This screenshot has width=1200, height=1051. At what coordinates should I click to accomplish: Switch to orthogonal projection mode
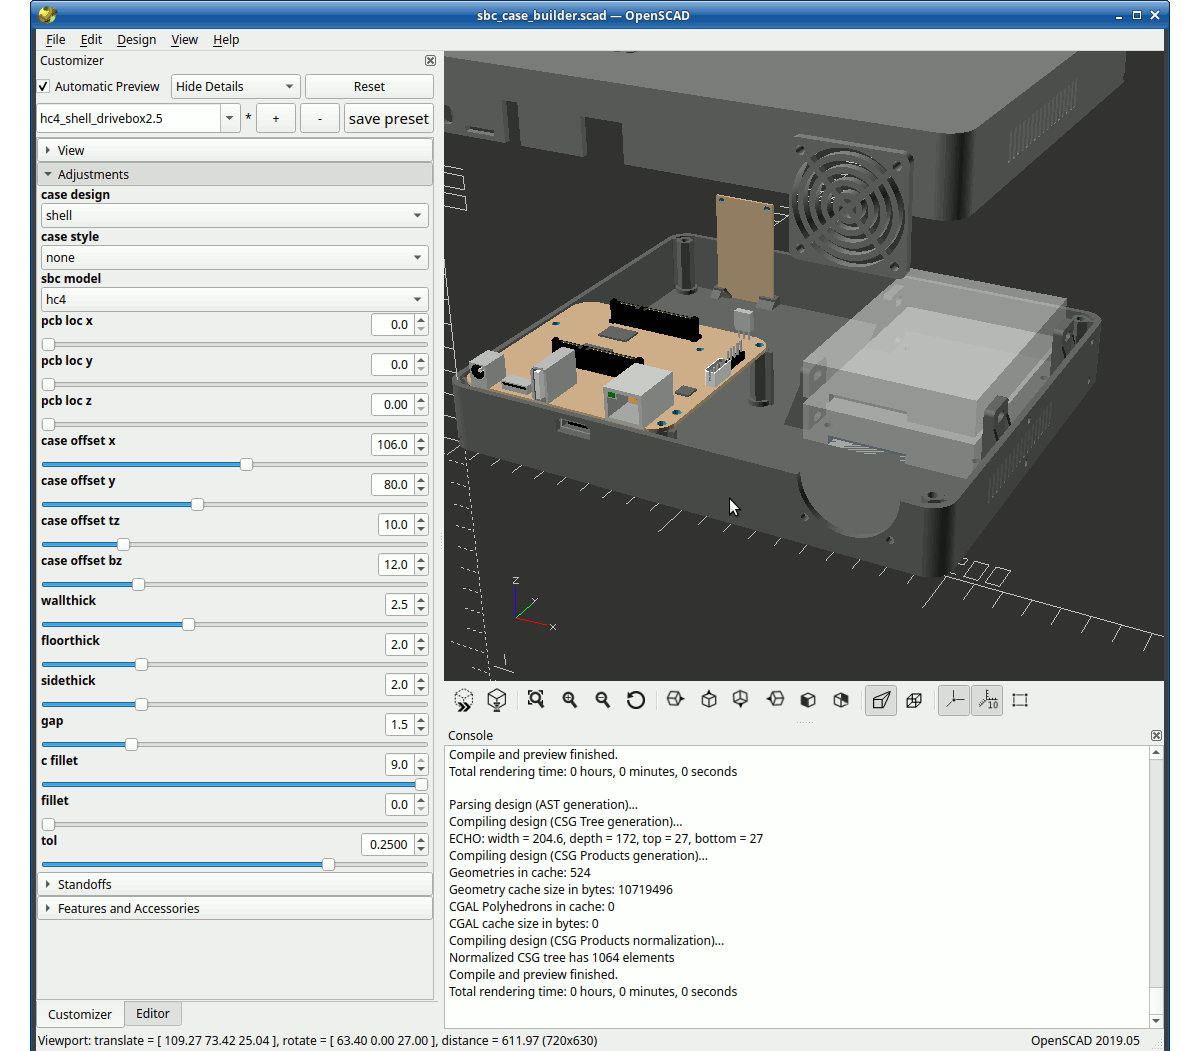[x=914, y=700]
